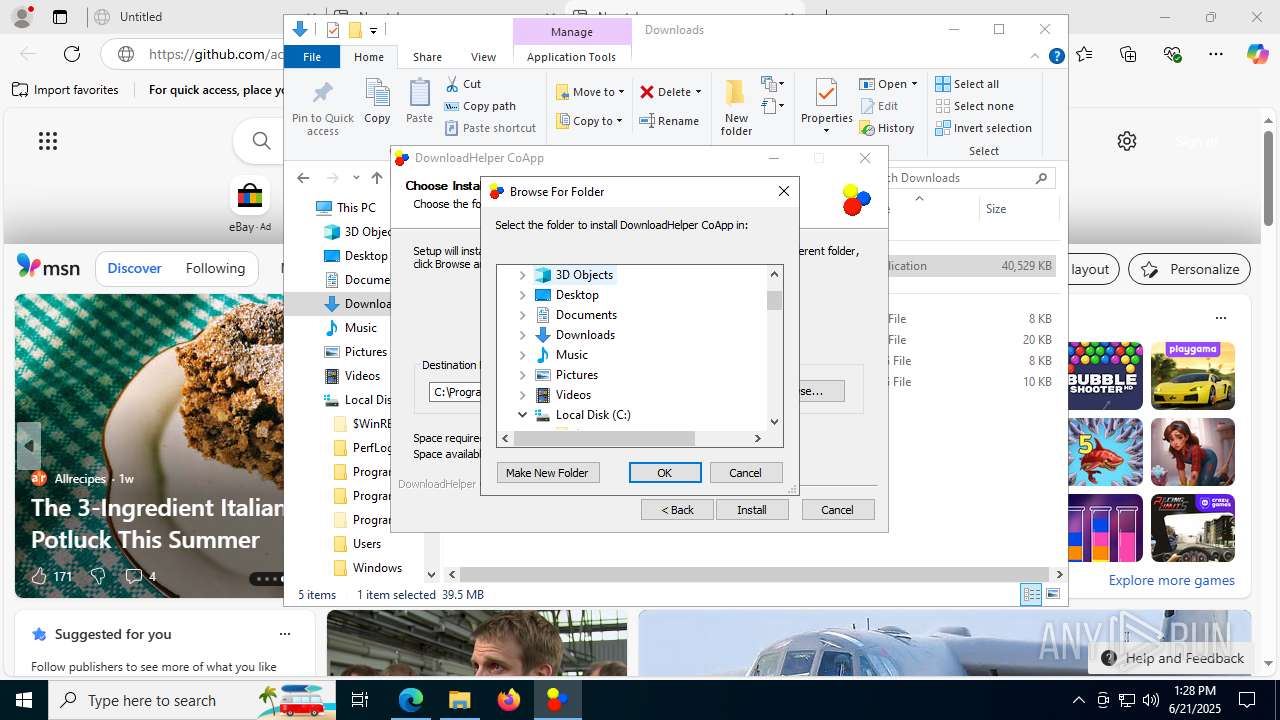
Task: Click New folder icon in Explorer ribbon
Action: point(736,107)
